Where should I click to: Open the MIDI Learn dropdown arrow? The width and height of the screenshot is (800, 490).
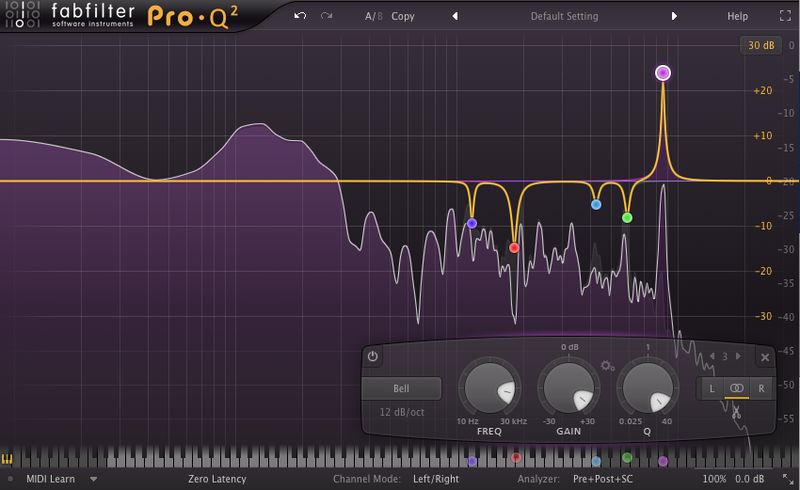[94, 479]
